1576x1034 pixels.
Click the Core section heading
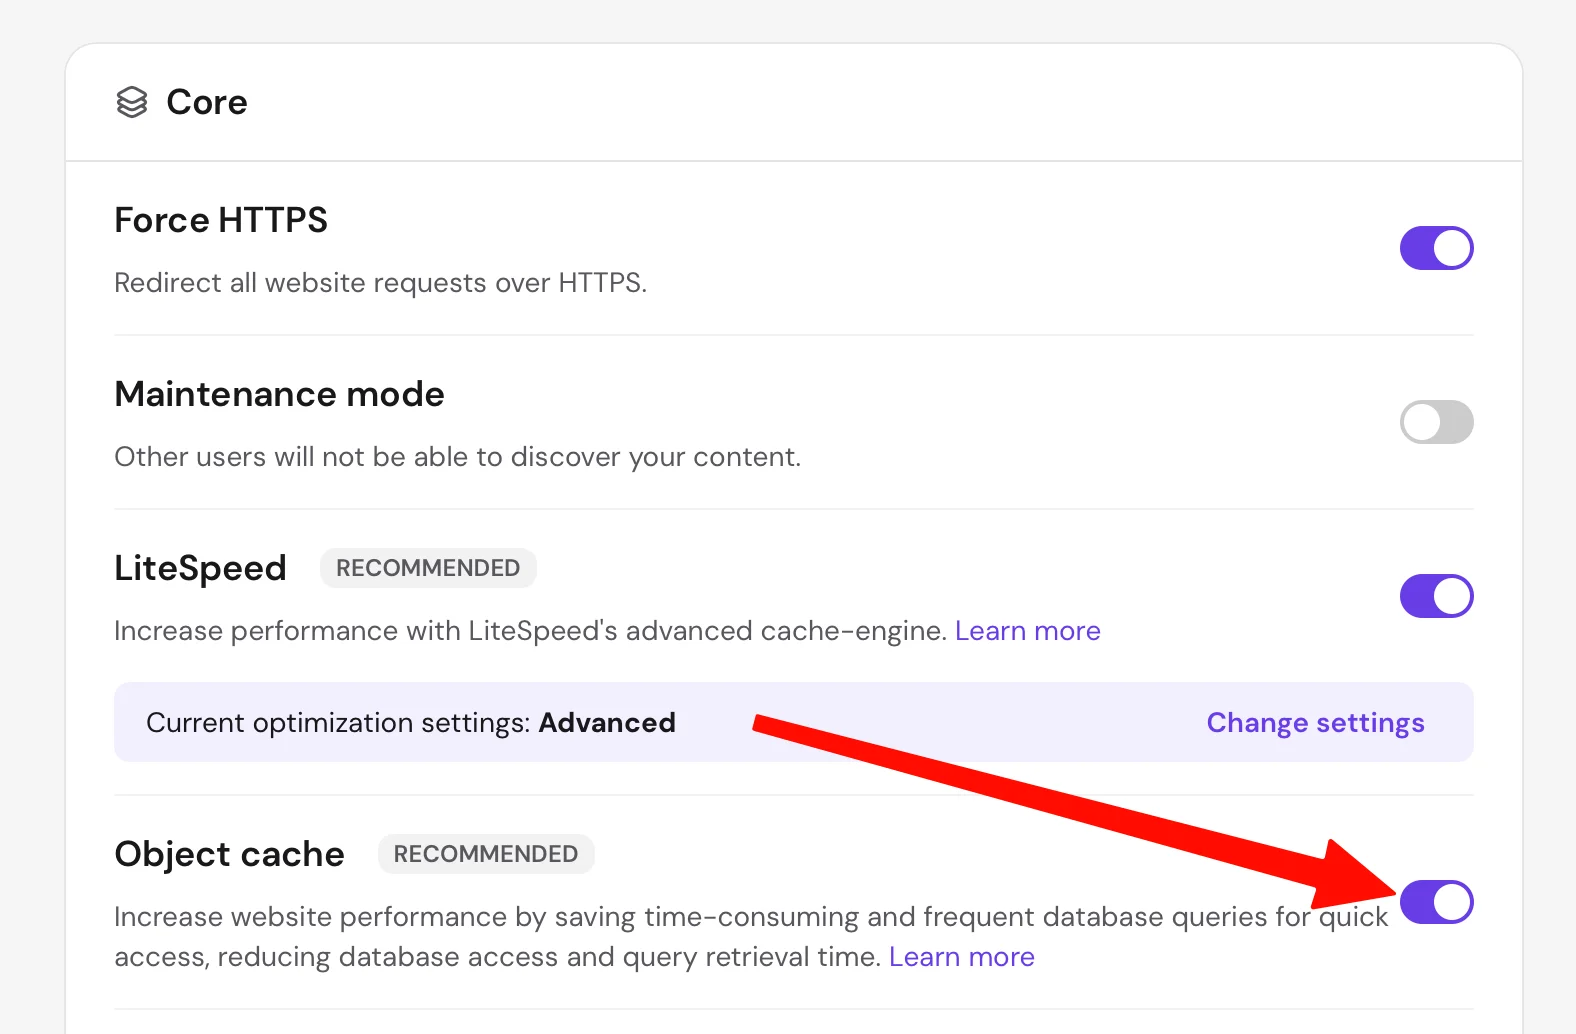(207, 102)
